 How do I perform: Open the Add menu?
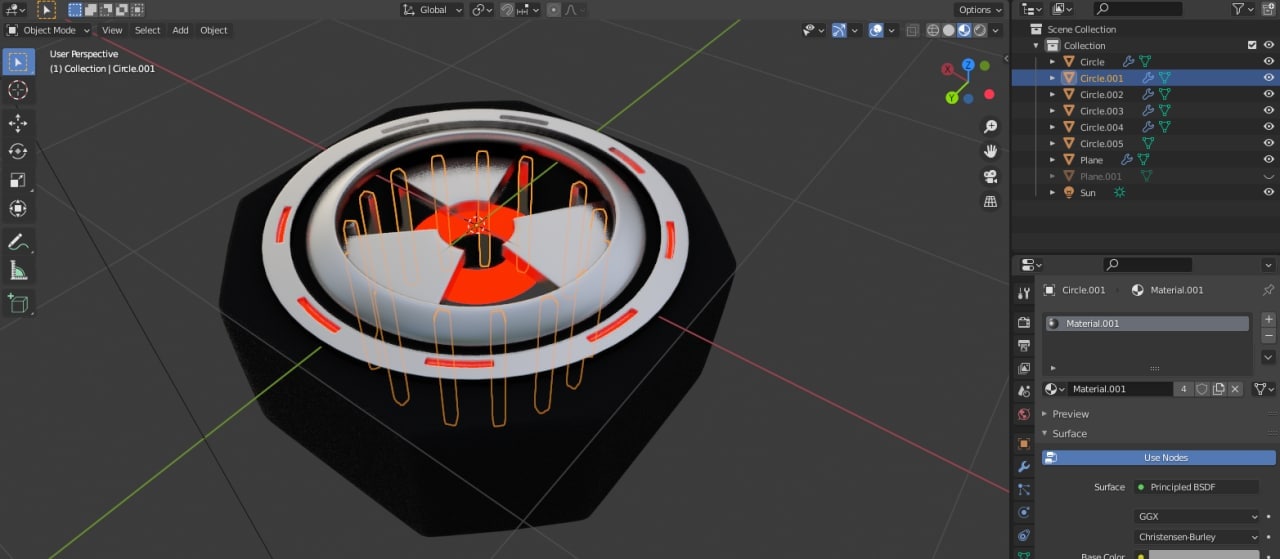[180, 30]
